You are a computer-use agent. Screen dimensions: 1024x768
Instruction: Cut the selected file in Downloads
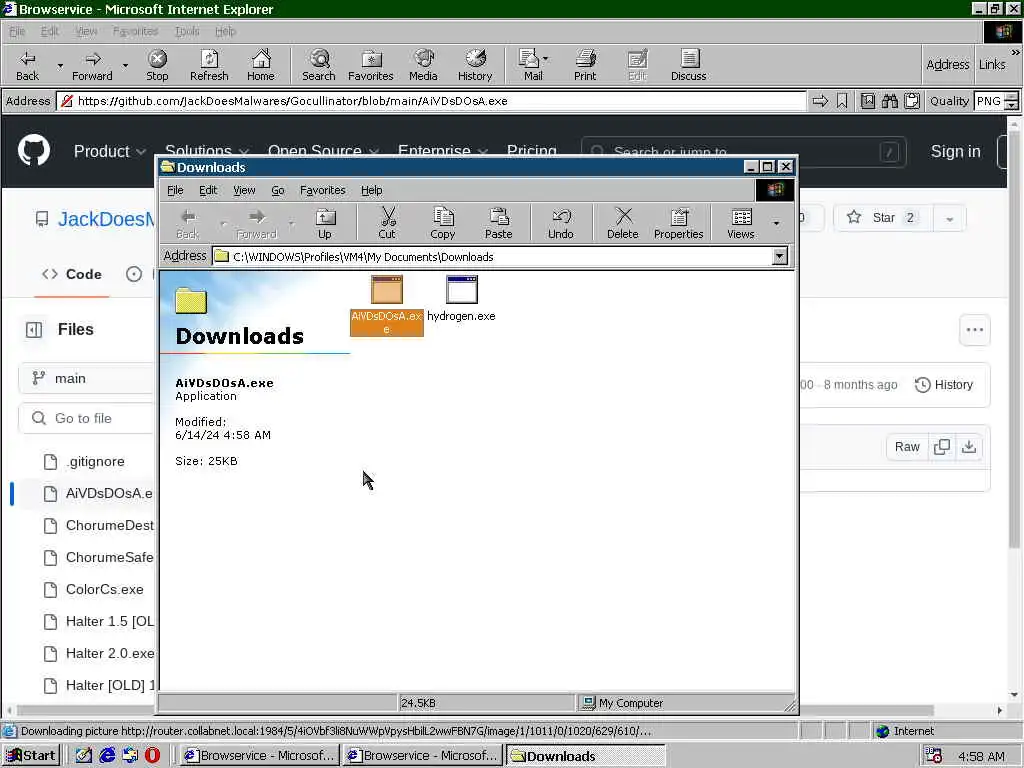[387, 224]
